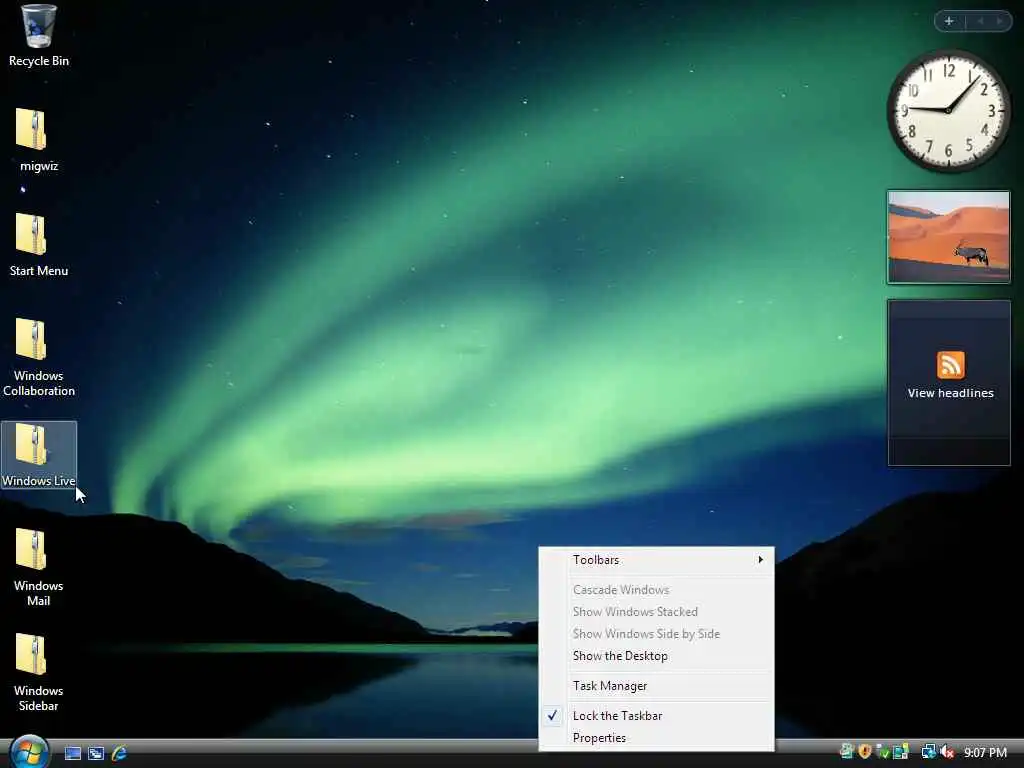Click the sidebar next page arrow

point(1000,22)
